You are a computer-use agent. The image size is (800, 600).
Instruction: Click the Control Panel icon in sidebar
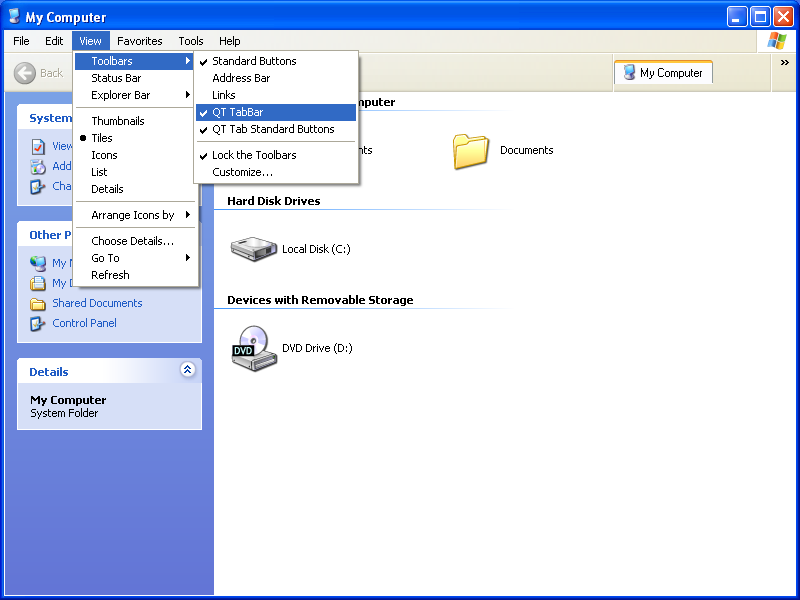pos(38,323)
